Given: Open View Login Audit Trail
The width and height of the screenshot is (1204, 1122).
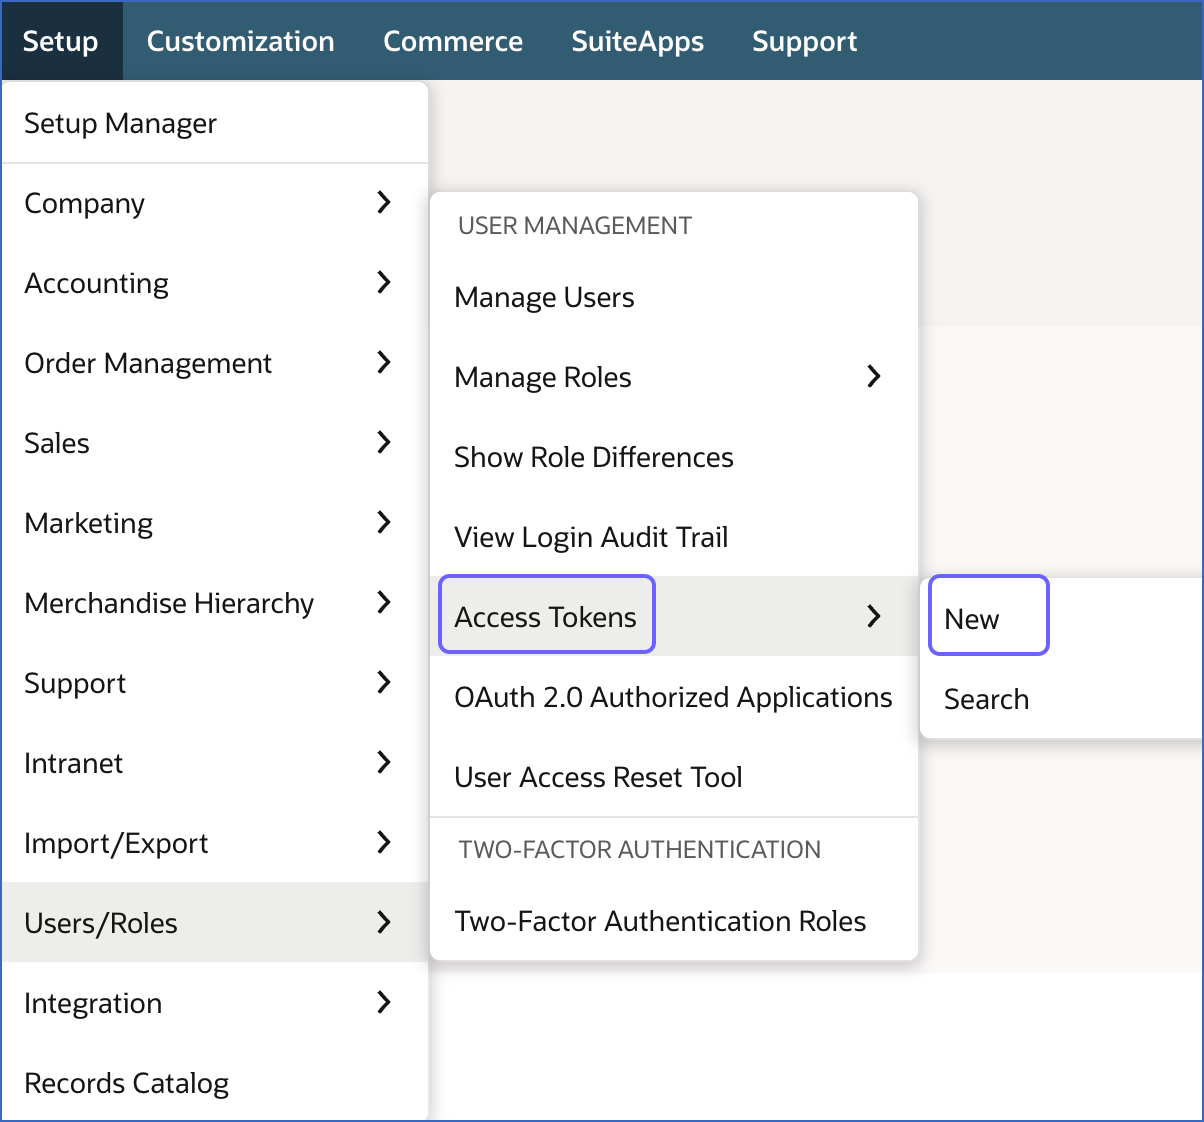Looking at the screenshot, I should 591,537.
